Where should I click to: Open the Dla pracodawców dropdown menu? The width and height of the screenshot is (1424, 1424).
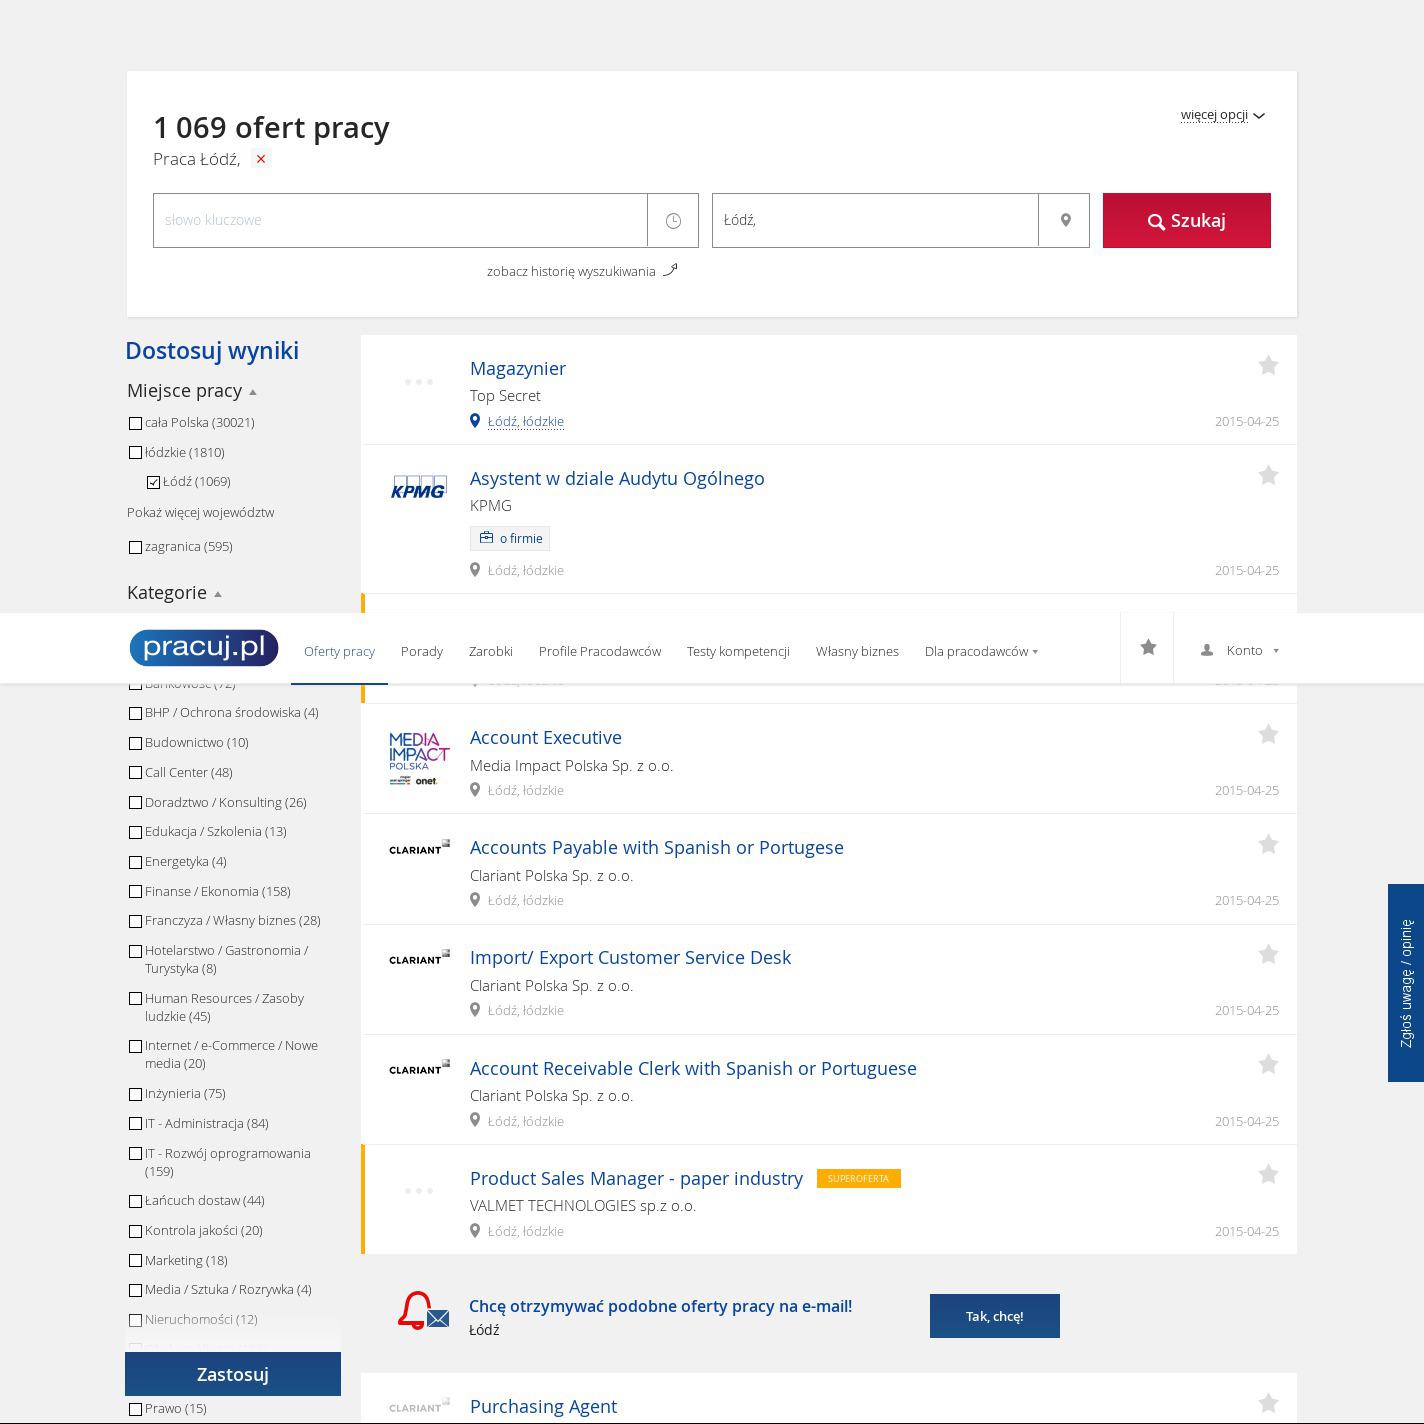[981, 651]
